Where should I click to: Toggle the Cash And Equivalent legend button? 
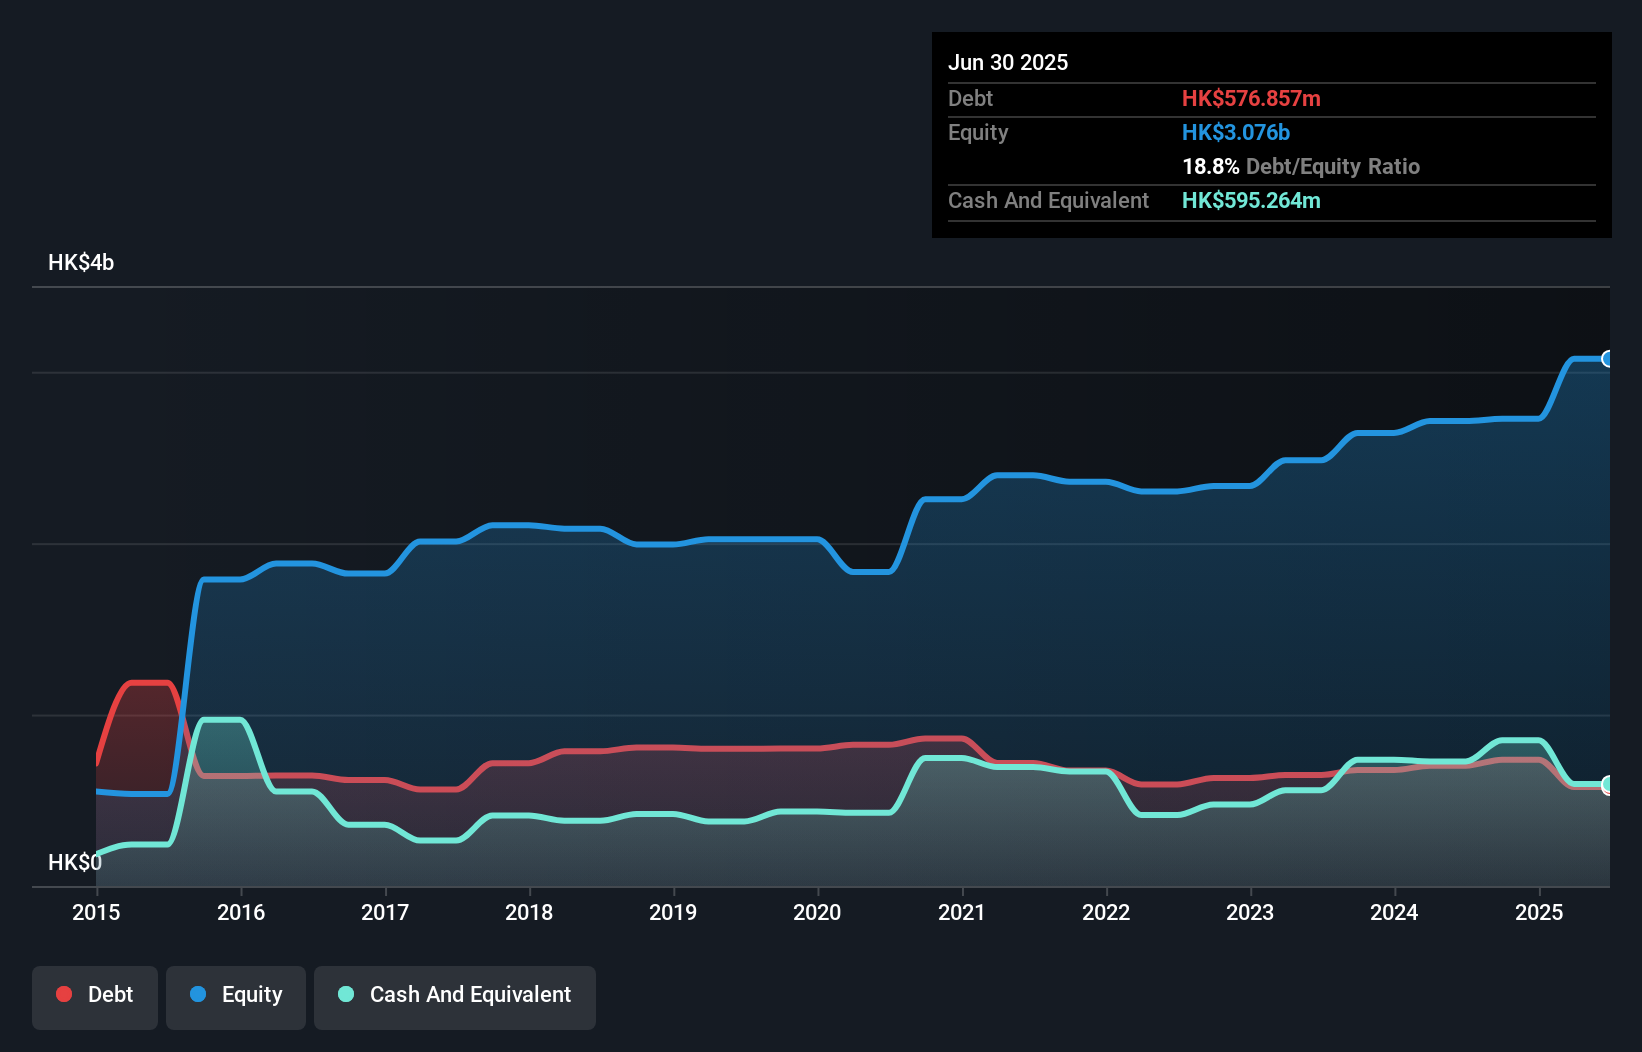click(455, 997)
